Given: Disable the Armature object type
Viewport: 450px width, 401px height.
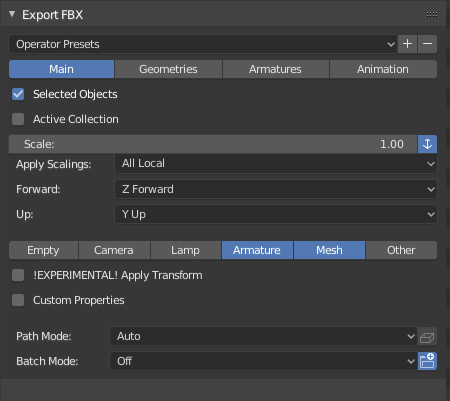Looking at the screenshot, I should [x=257, y=250].
